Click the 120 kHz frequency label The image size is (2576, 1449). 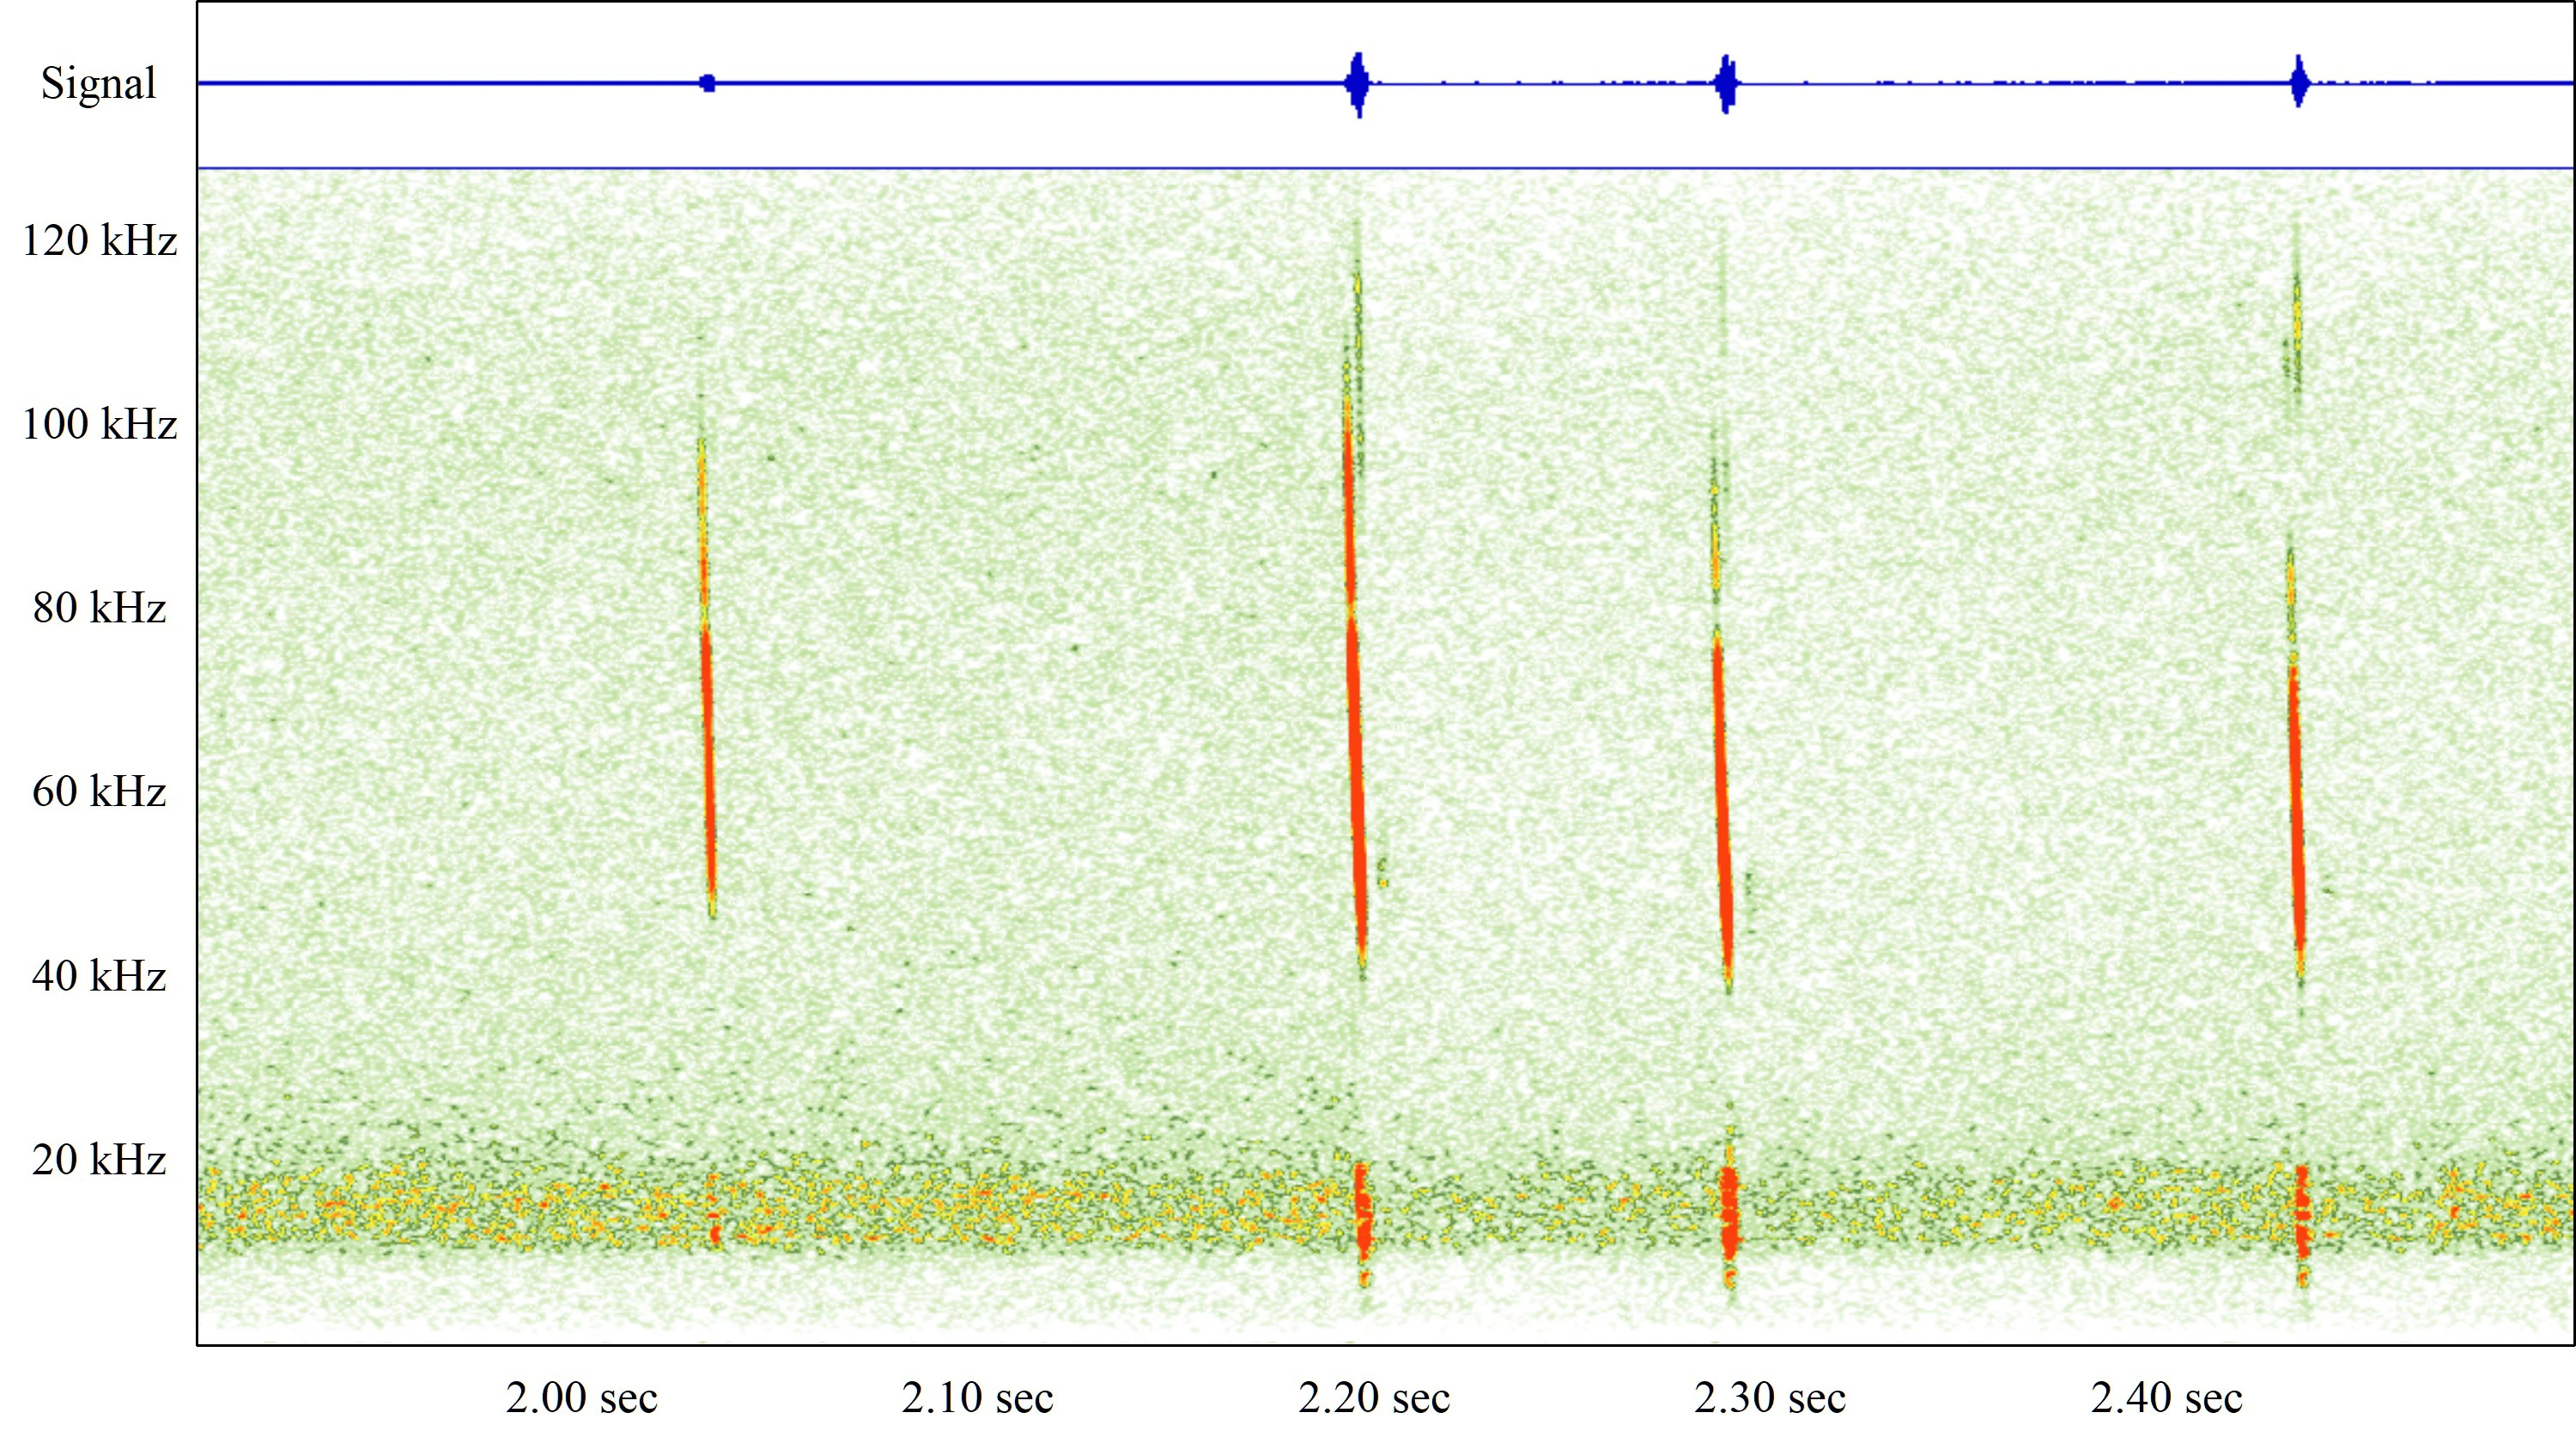click(x=99, y=240)
